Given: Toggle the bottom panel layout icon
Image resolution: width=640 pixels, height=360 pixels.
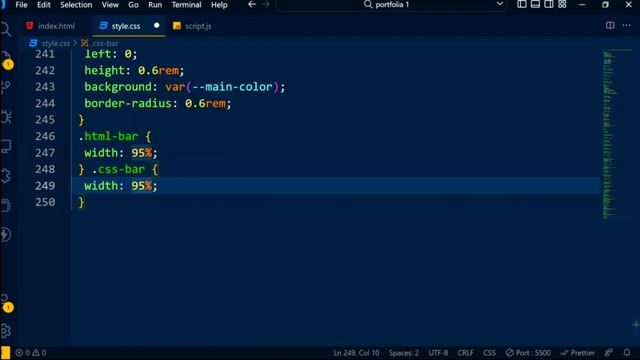Looking at the screenshot, I should 535,4.
